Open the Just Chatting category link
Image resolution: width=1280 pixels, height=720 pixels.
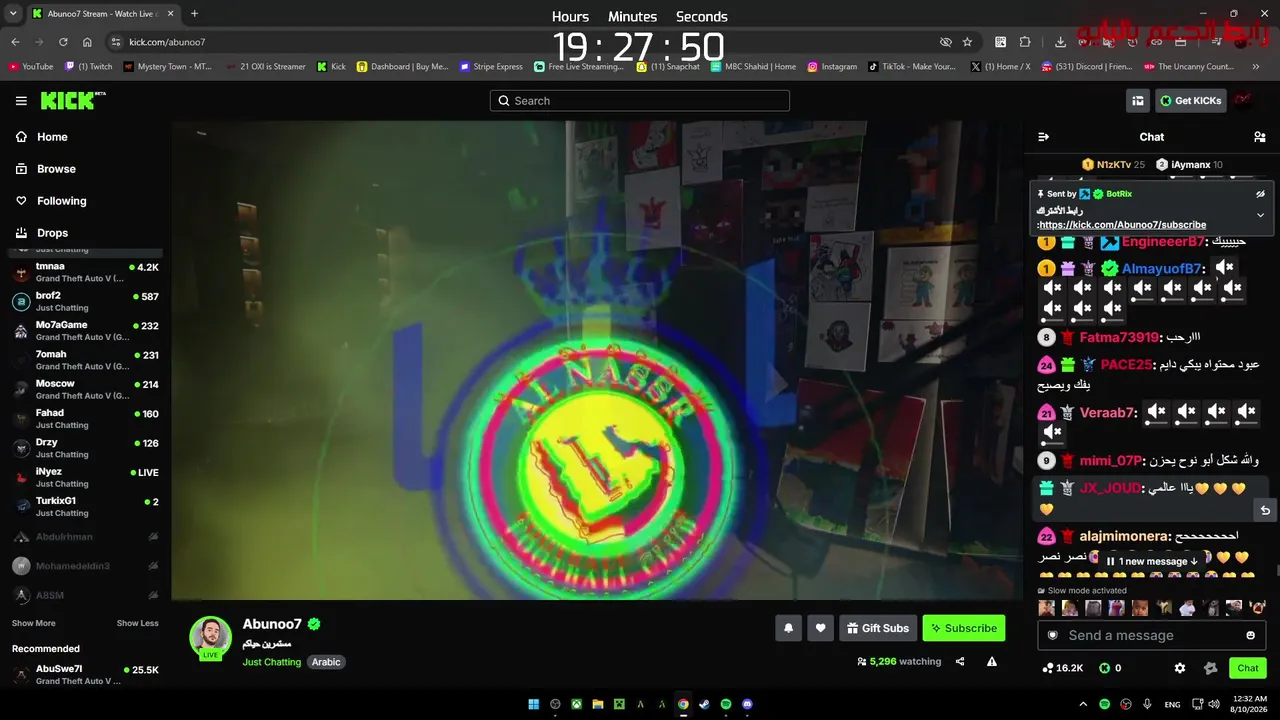coord(271,662)
